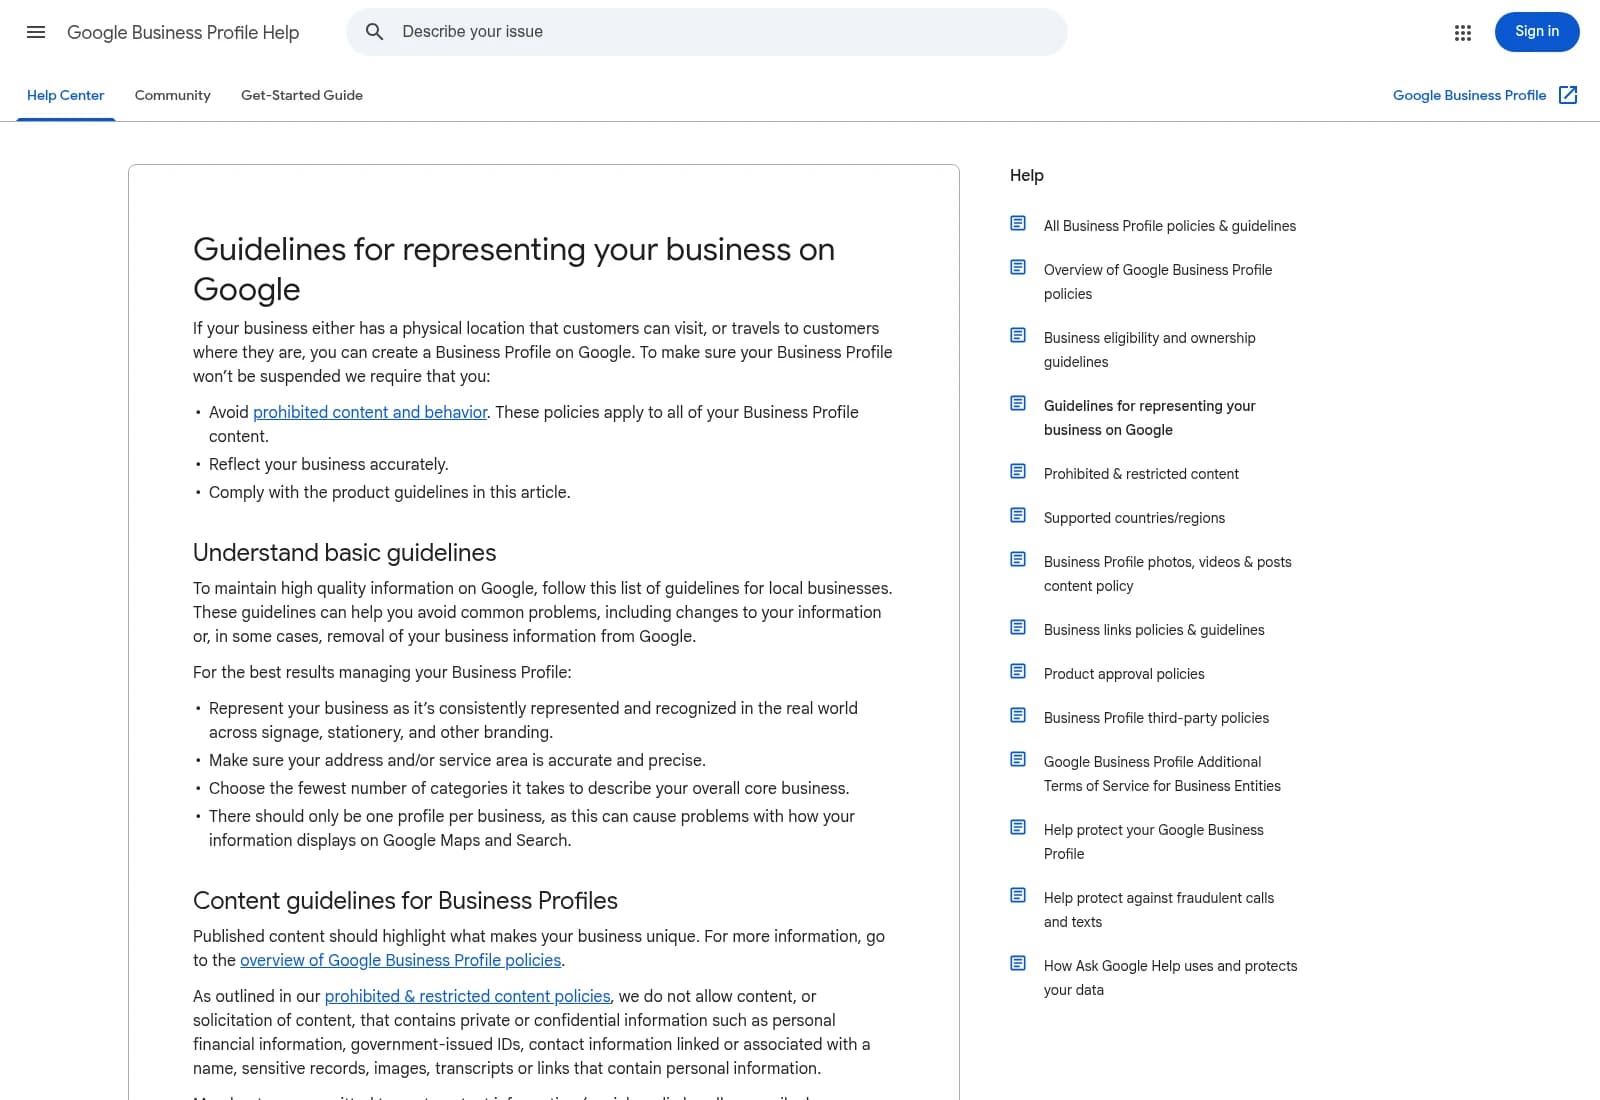Click article icon for Business Profile photos, videos & posts
This screenshot has height=1100, width=1600.
pos(1018,559)
